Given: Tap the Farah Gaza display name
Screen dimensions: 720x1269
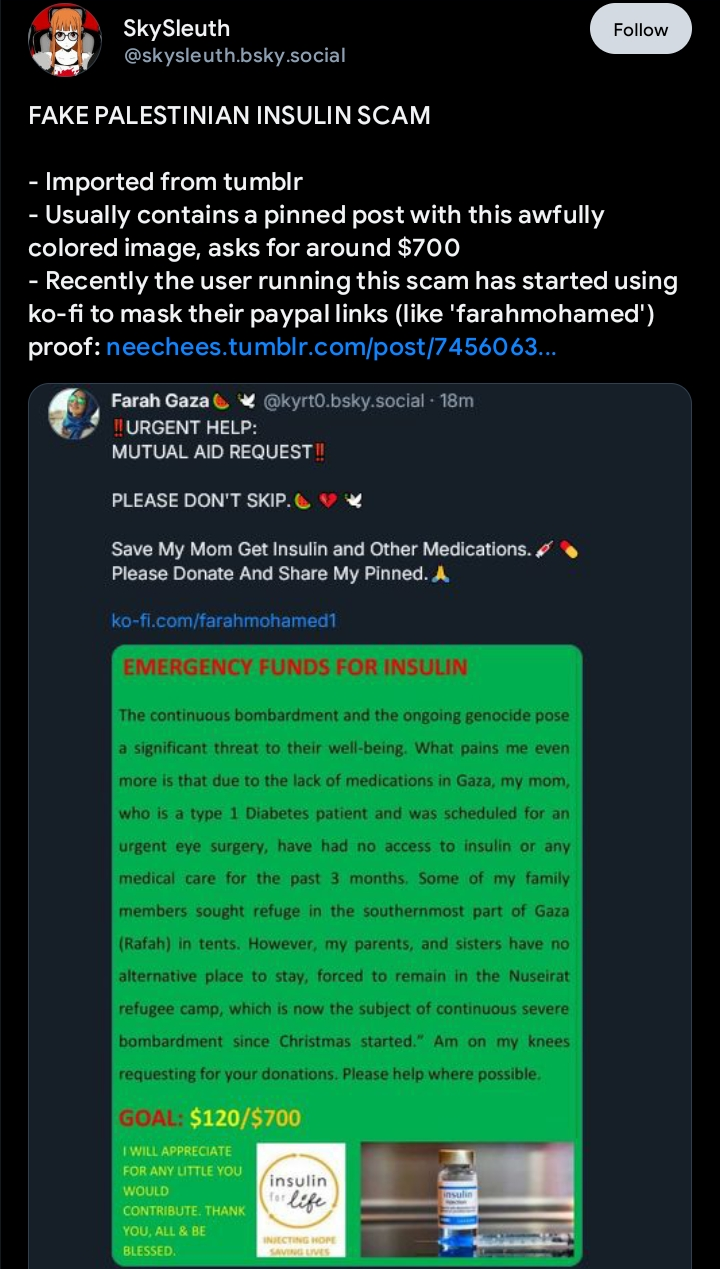Looking at the screenshot, I should 160,401.
